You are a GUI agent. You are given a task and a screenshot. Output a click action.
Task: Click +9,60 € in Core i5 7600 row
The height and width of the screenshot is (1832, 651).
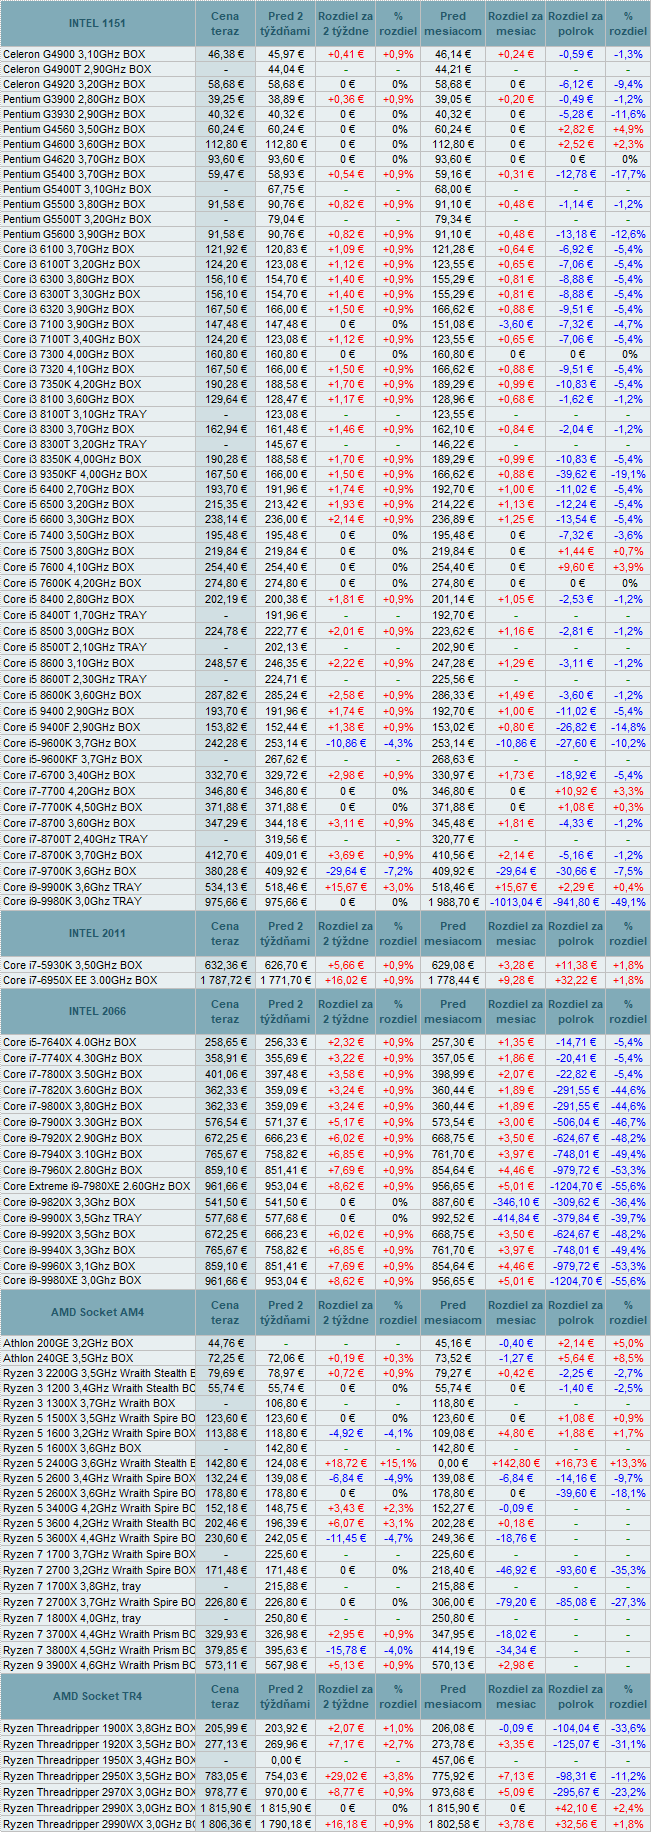tap(576, 567)
